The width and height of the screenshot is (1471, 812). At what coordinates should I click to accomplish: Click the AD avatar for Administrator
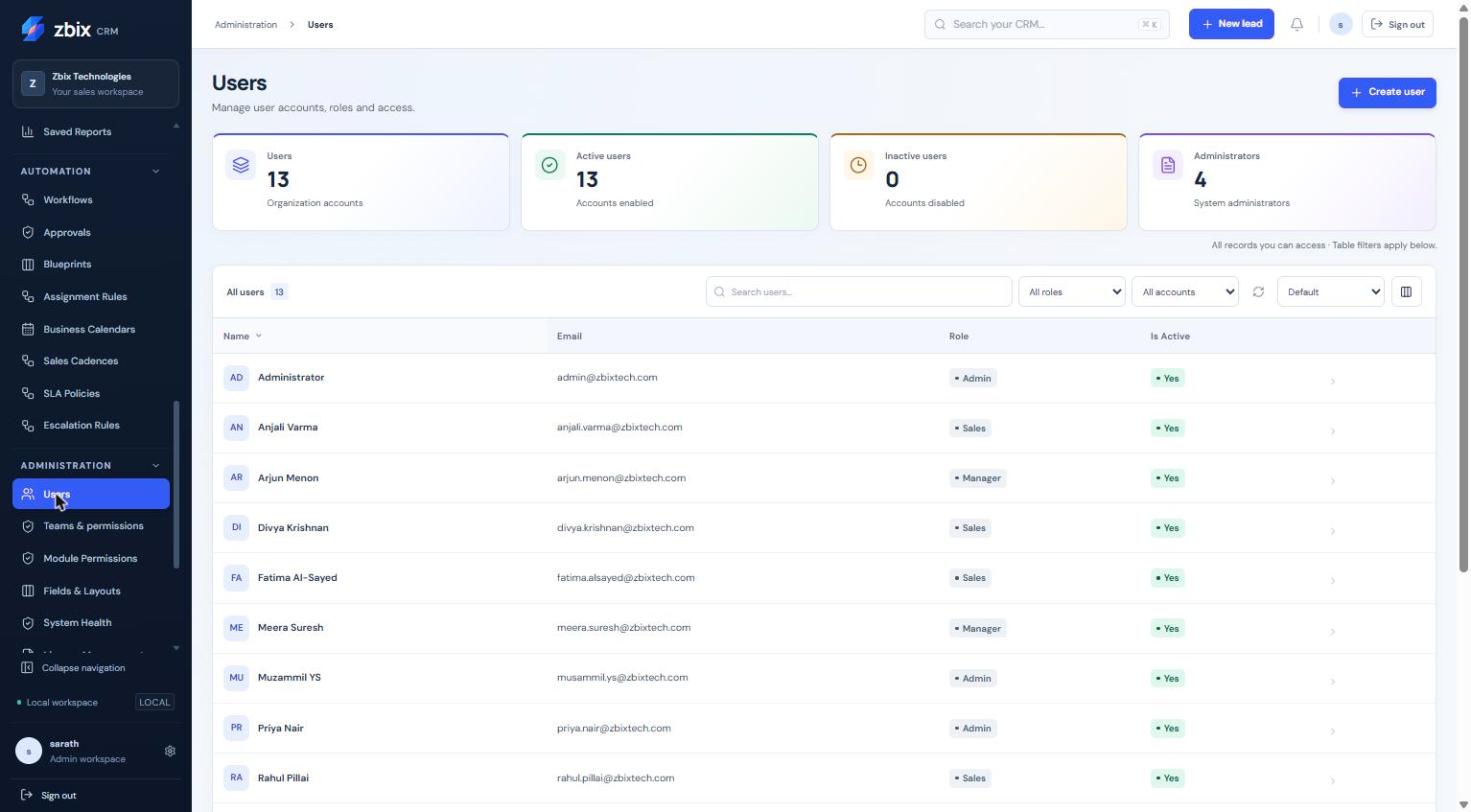(x=236, y=378)
